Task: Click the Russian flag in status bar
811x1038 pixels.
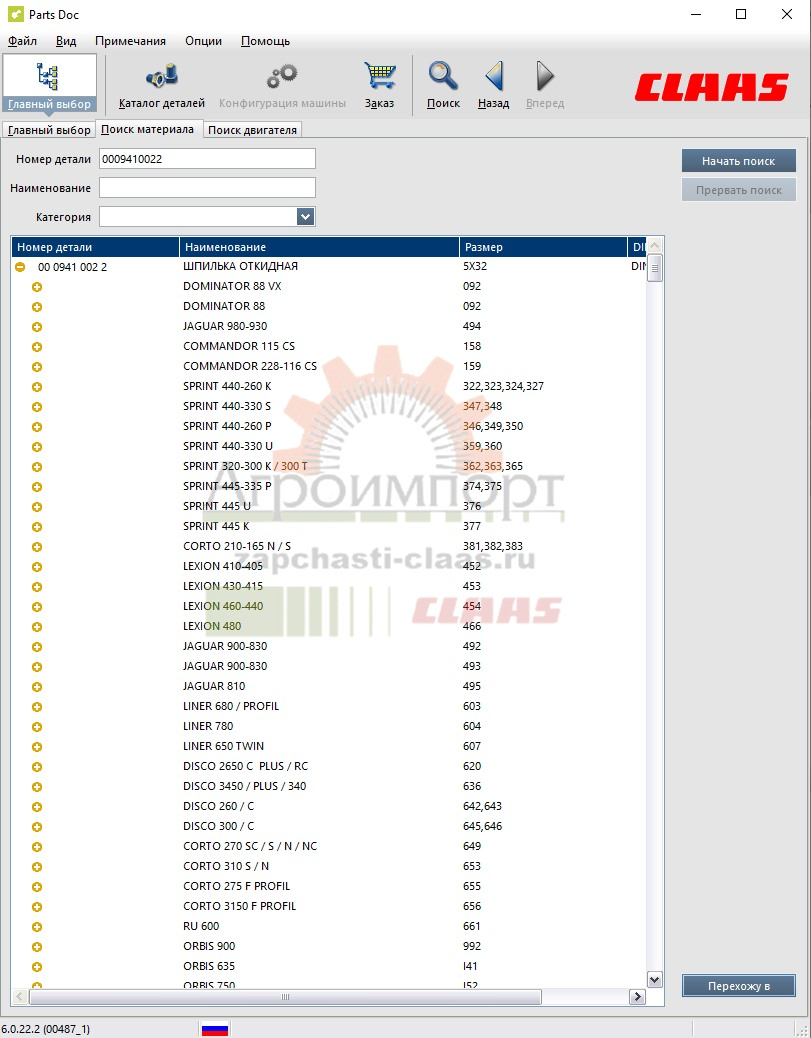Action: pyautogui.click(x=215, y=1029)
